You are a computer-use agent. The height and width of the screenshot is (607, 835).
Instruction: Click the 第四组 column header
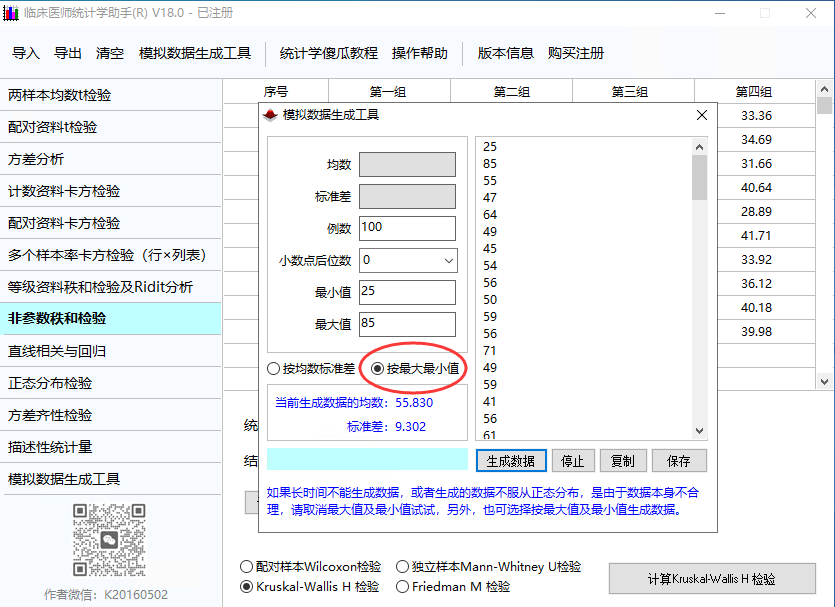754,92
